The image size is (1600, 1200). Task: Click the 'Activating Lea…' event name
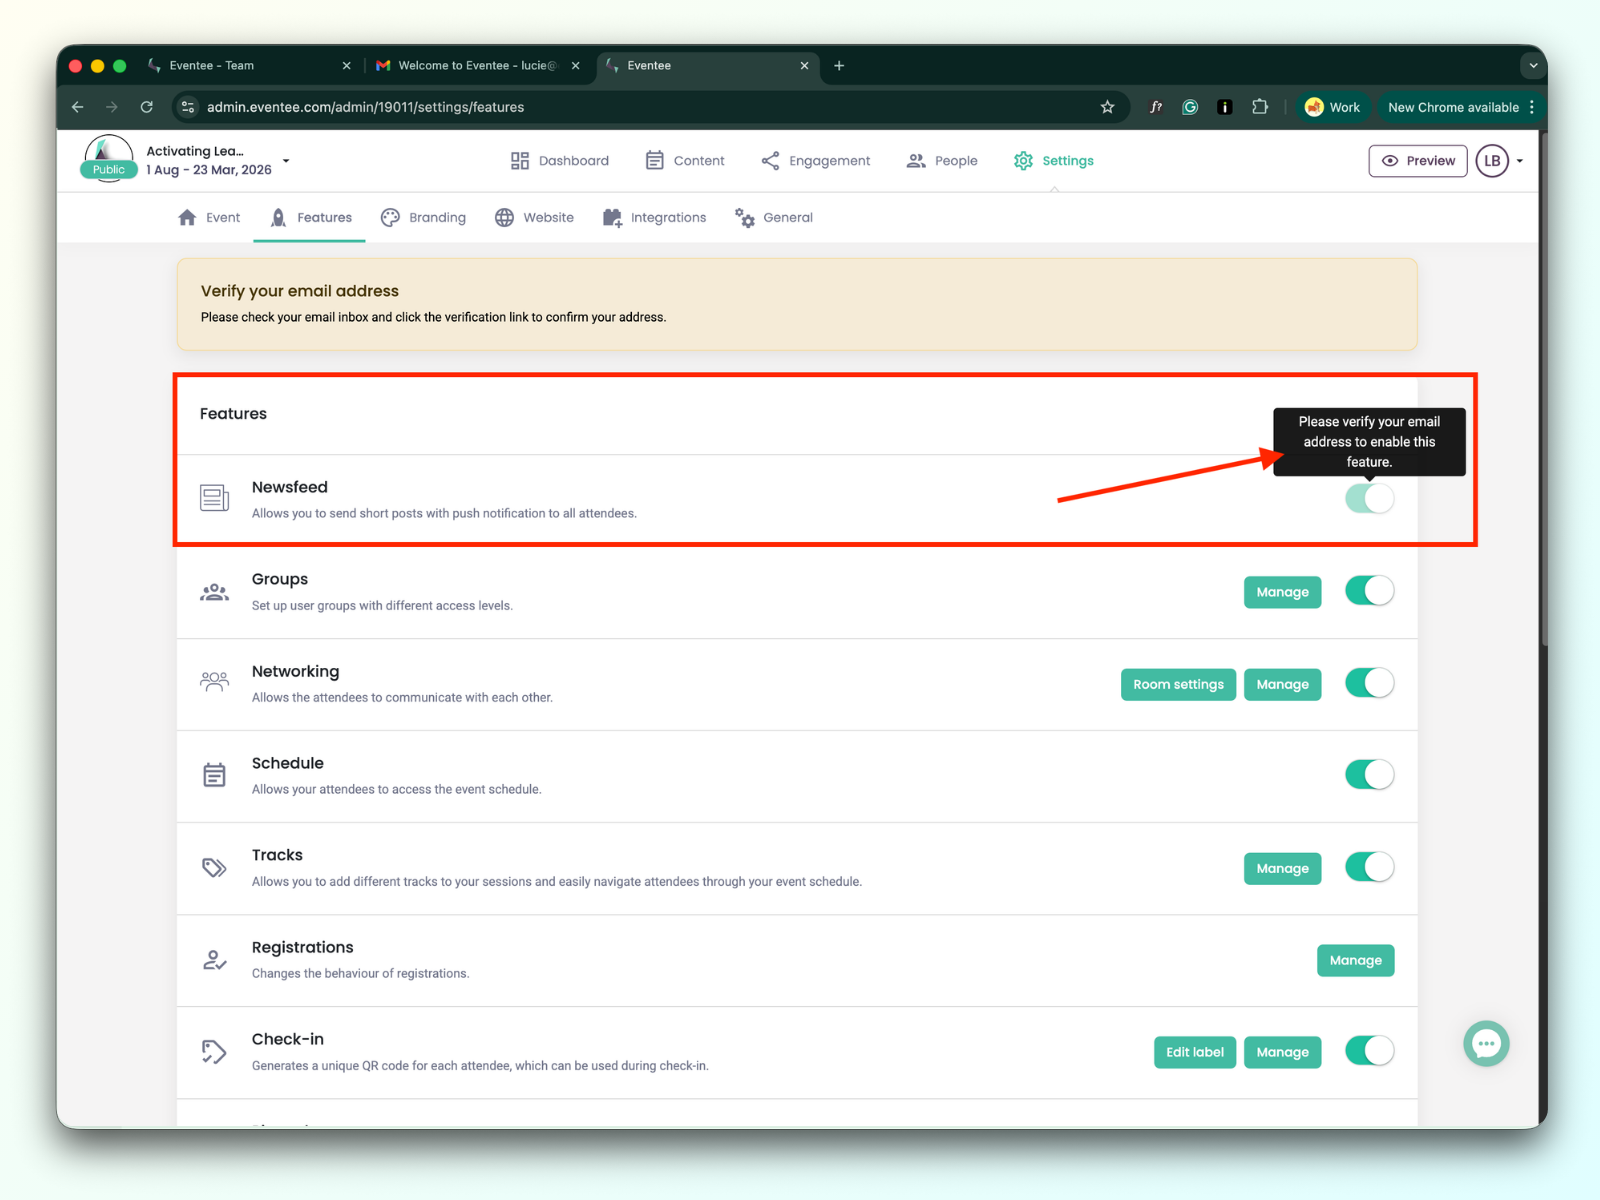195,151
